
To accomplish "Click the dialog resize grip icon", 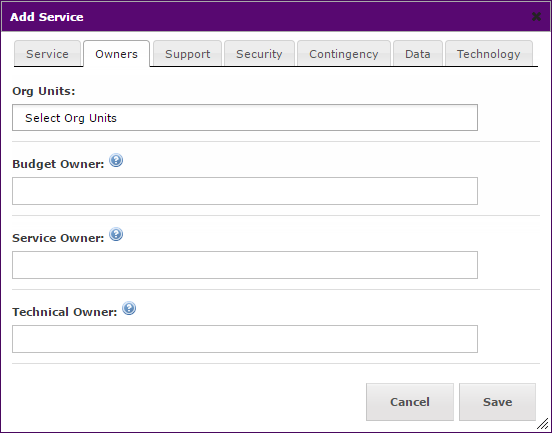I will (542, 423).
